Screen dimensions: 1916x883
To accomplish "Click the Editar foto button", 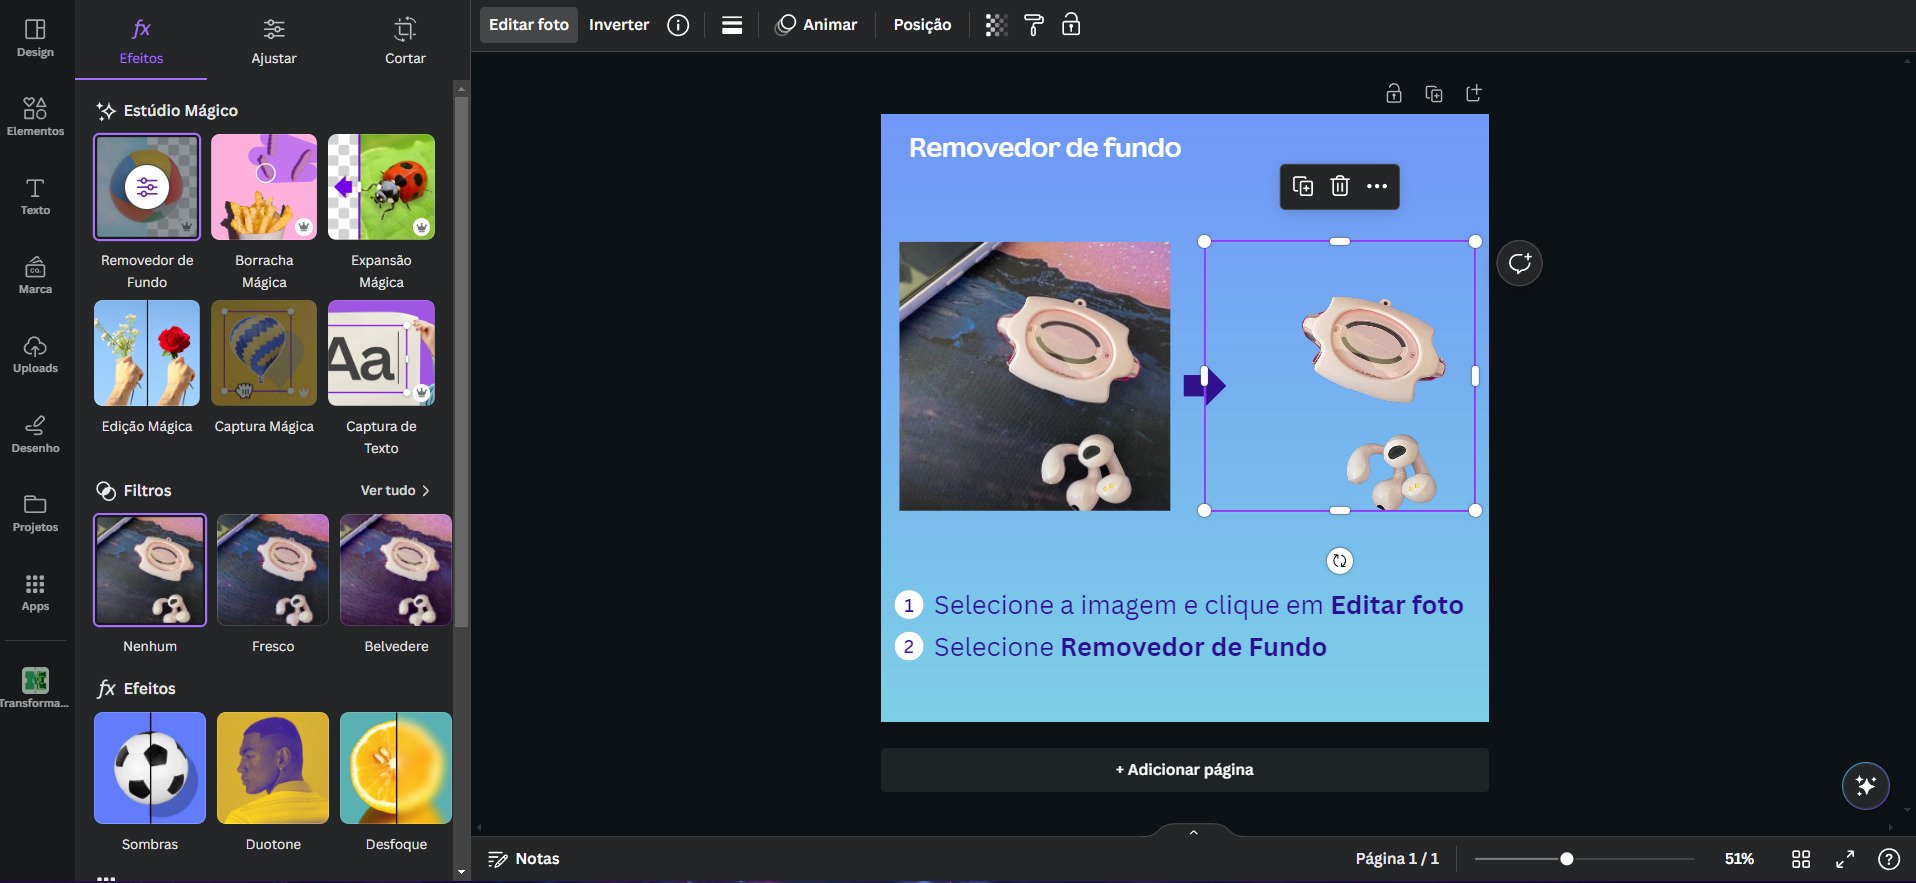I will (528, 25).
